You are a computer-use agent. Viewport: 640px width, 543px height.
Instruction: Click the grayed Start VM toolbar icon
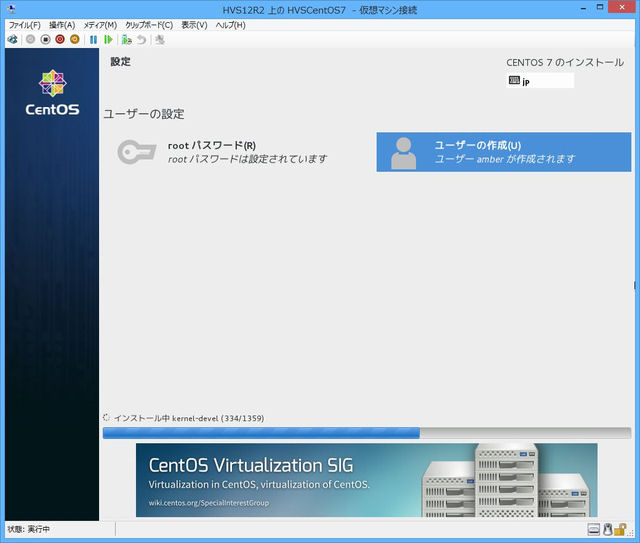click(30, 40)
